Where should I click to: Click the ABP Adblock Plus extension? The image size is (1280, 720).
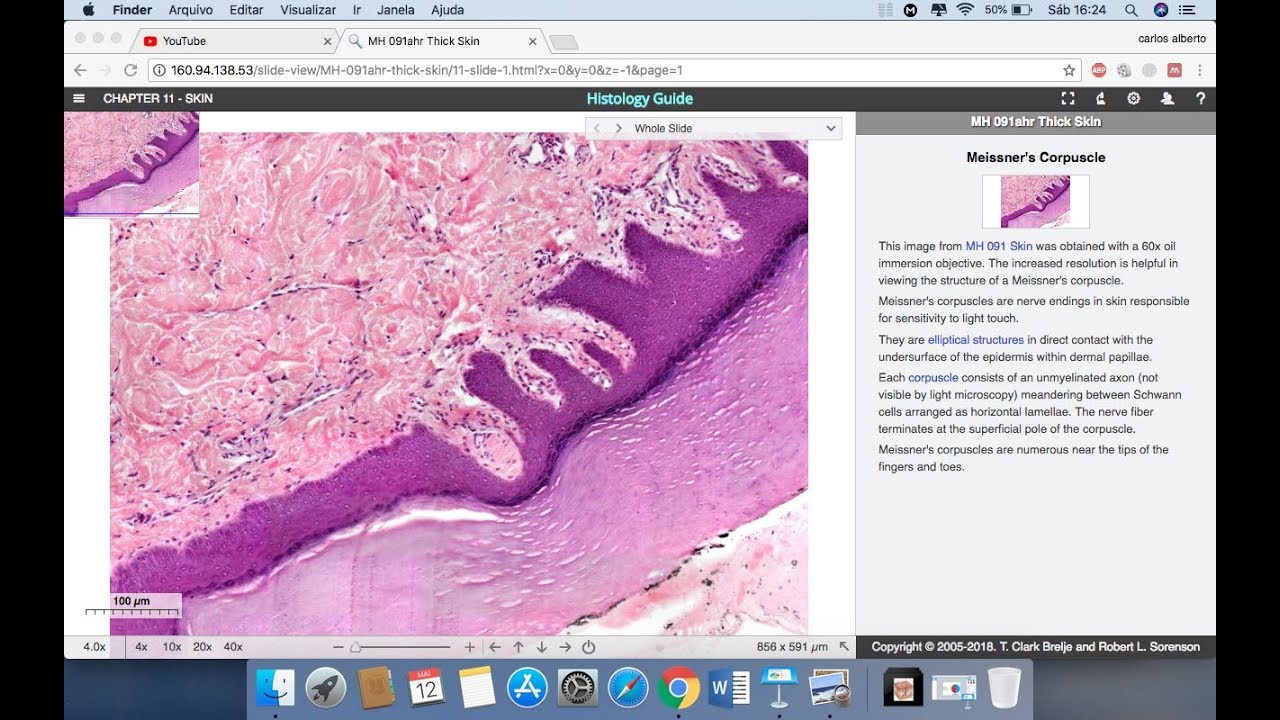(x=1099, y=70)
